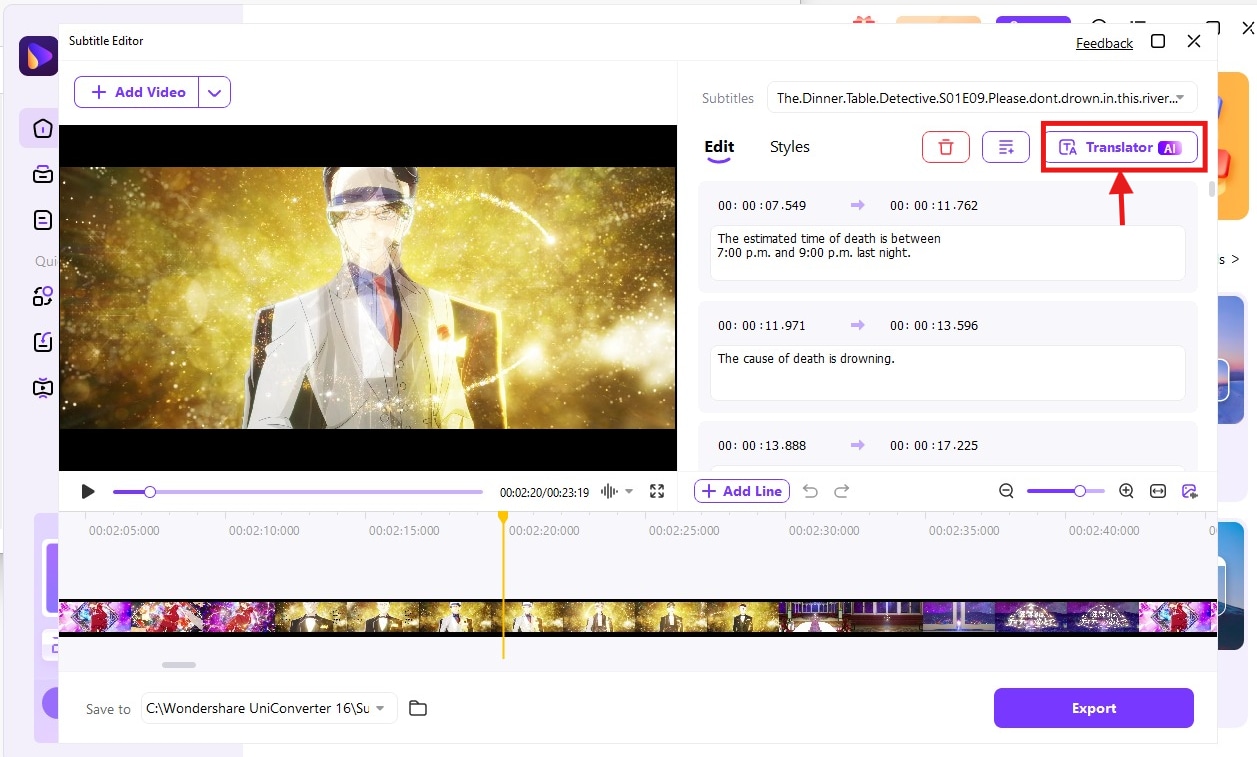Toggle fullscreen video preview
Image resolution: width=1257 pixels, height=757 pixels.
(657, 491)
